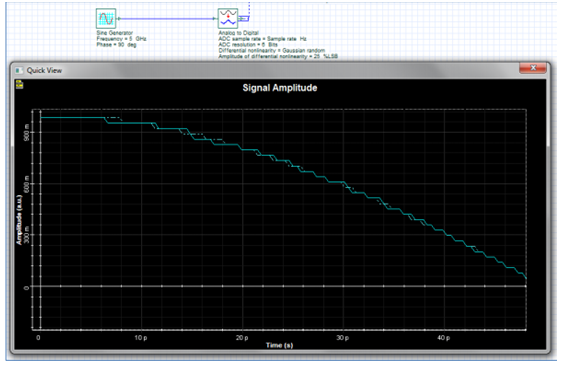Click the Quick View title bar text
This screenshot has width=562, height=365.
point(44,70)
